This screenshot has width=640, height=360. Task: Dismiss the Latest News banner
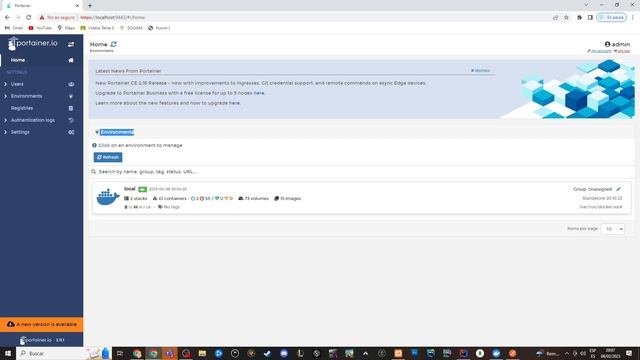tap(480, 71)
